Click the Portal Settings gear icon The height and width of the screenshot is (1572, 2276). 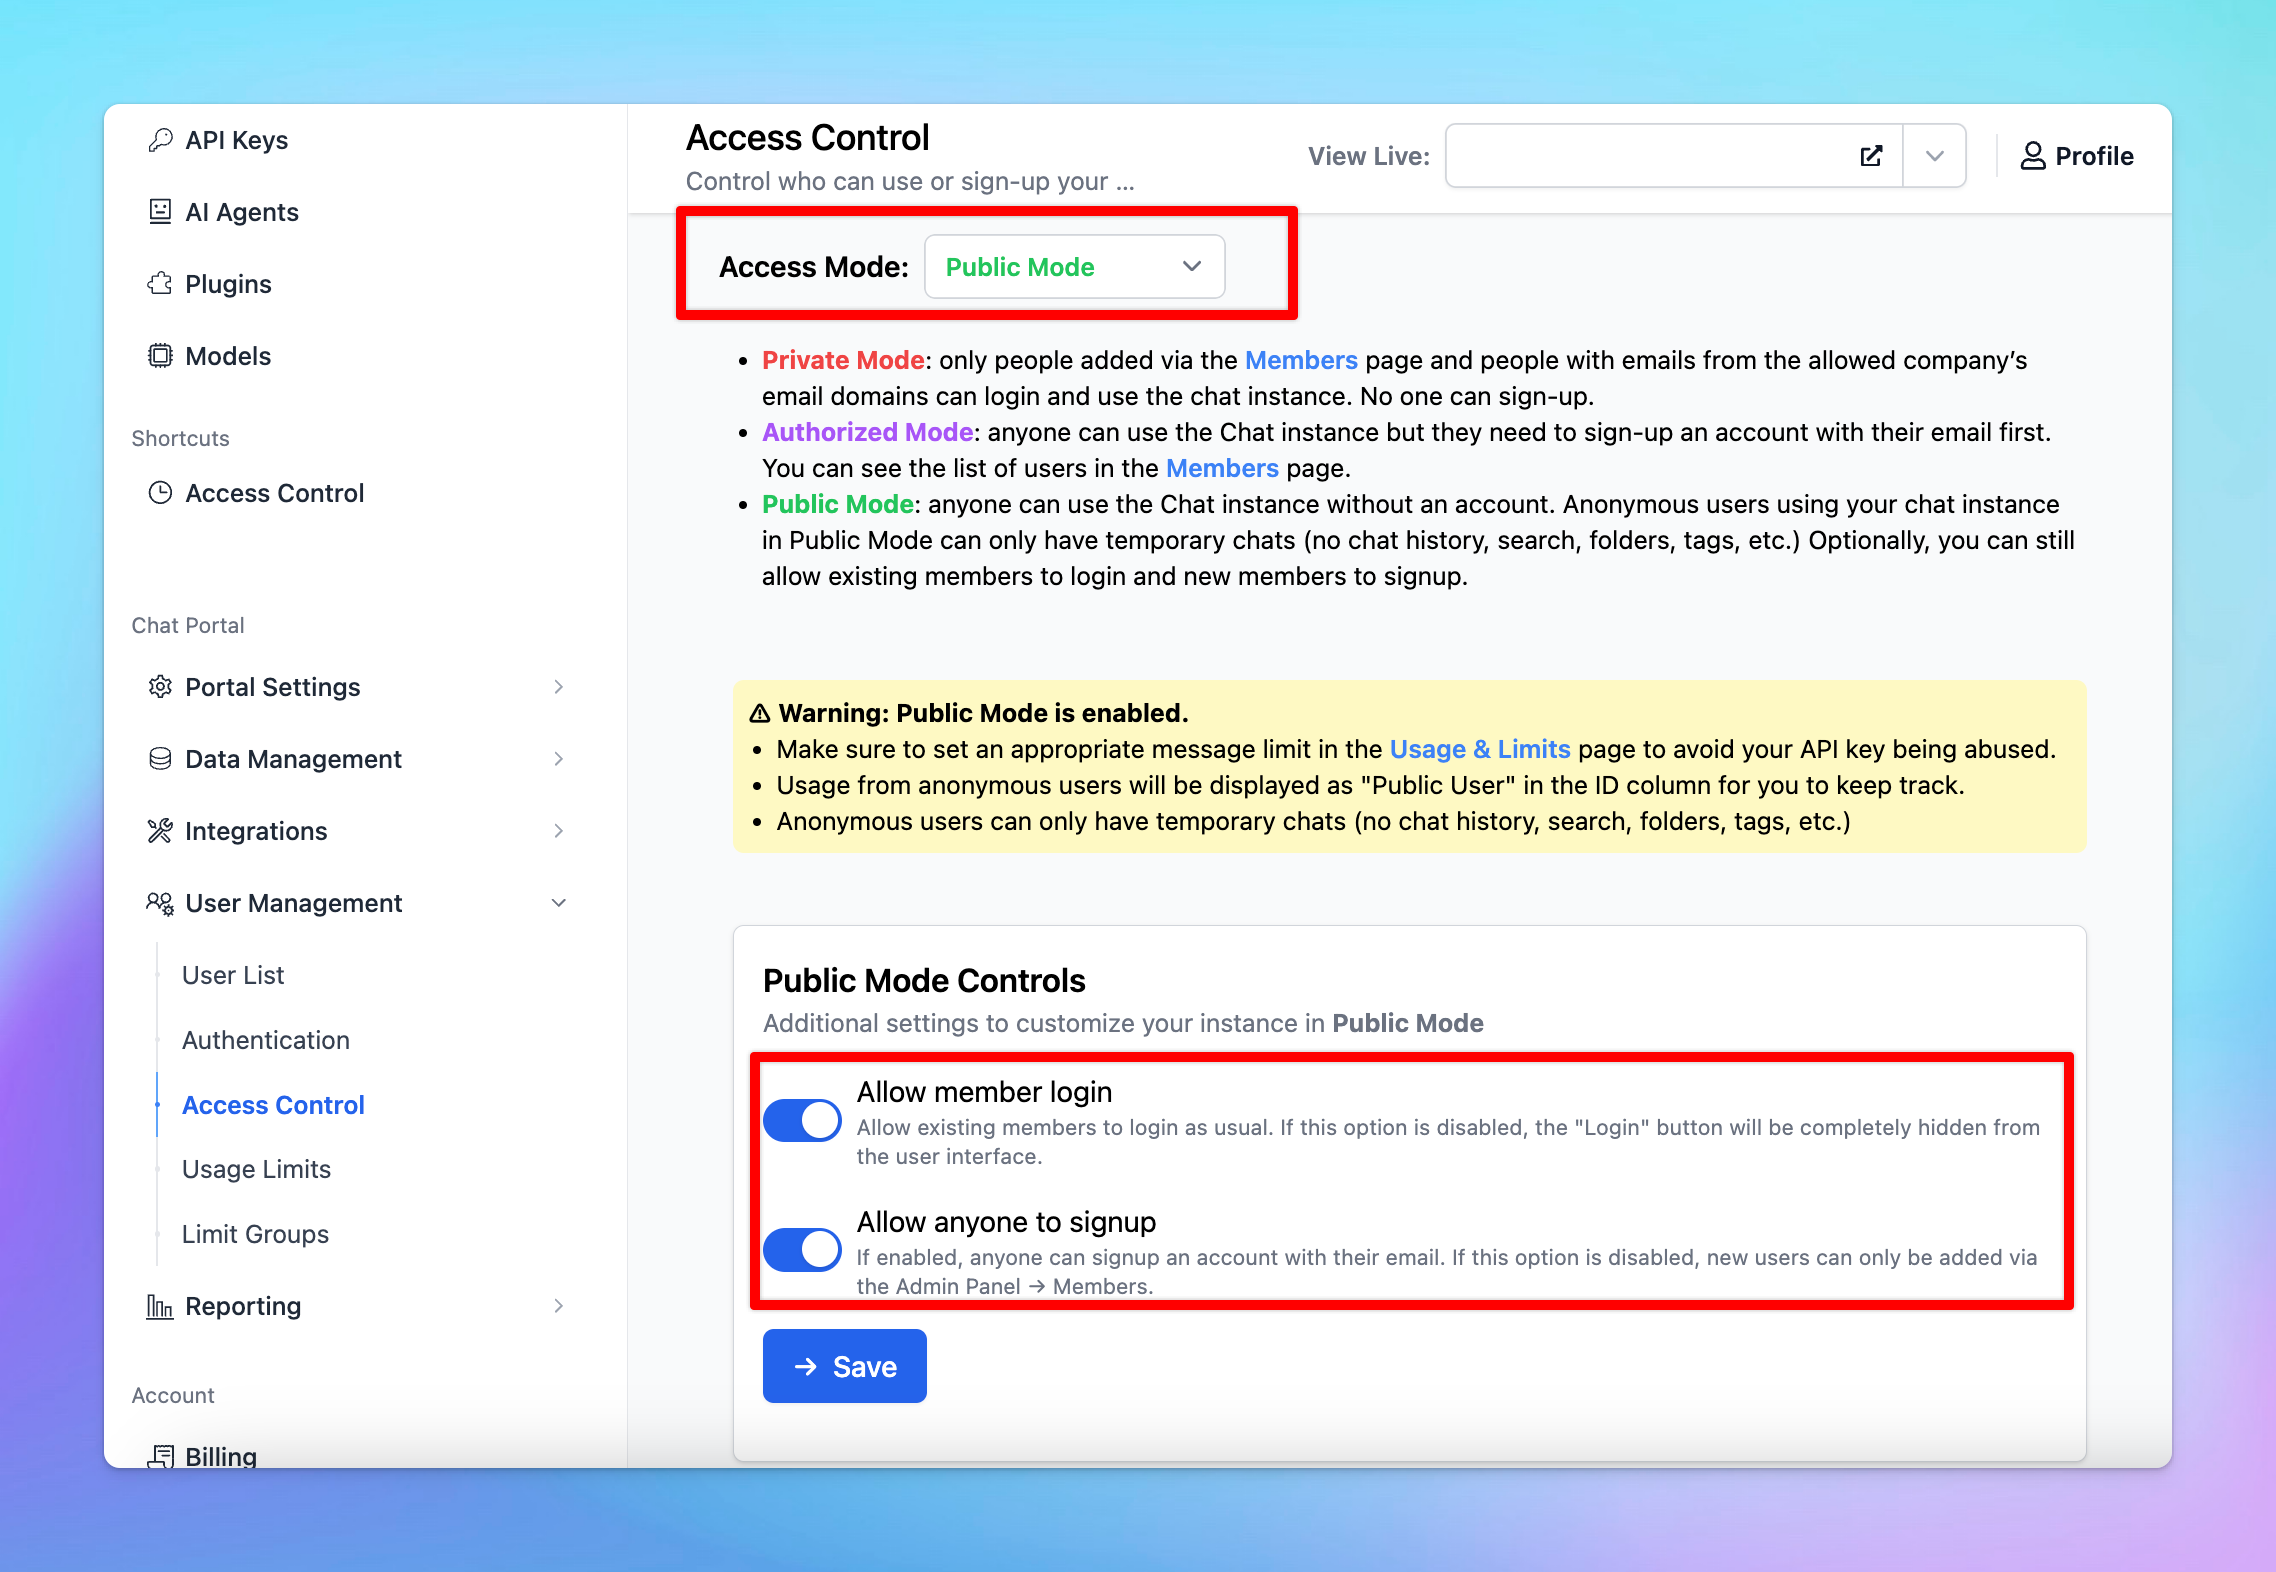pyautogui.click(x=160, y=687)
